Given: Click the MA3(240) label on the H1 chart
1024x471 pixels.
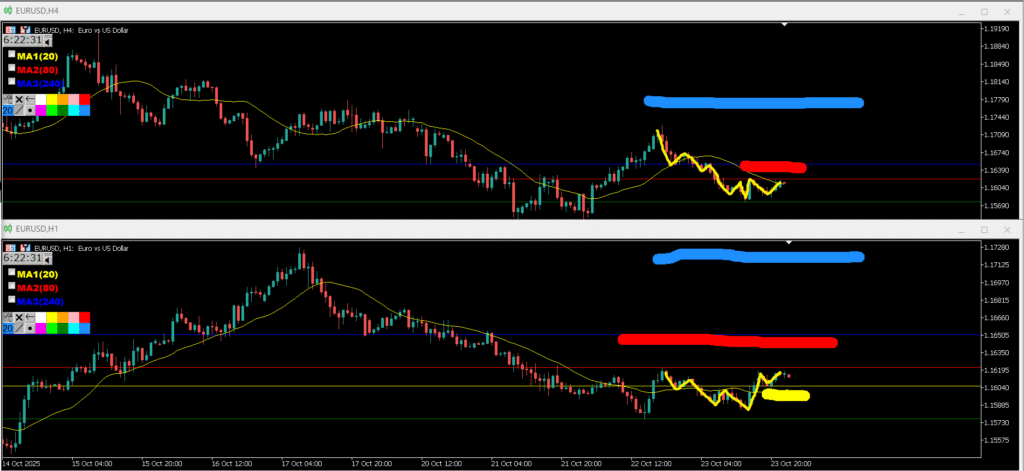Looking at the screenshot, I should [x=40, y=302].
